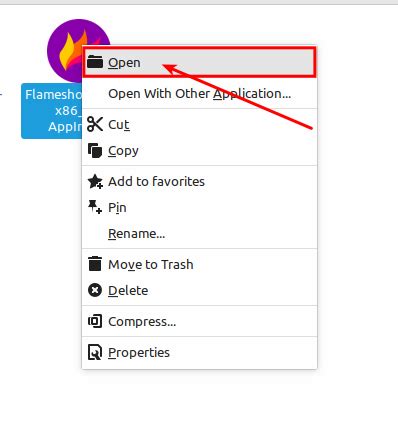The width and height of the screenshot is (398, 446).
Task: Click the scissors Cut icon
Action: [x=95, y=124]
